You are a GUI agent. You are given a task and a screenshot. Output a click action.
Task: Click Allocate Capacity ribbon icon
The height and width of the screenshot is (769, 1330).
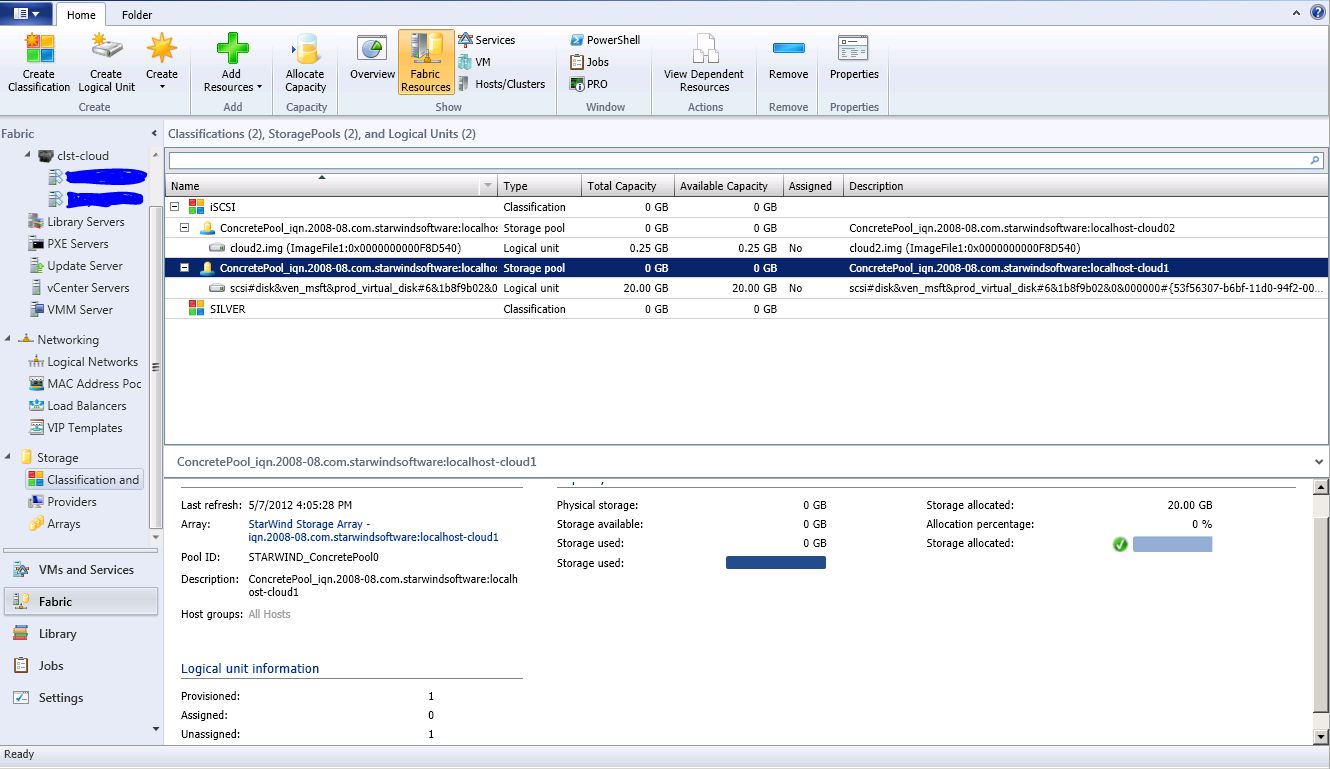[x=305, y=63]
